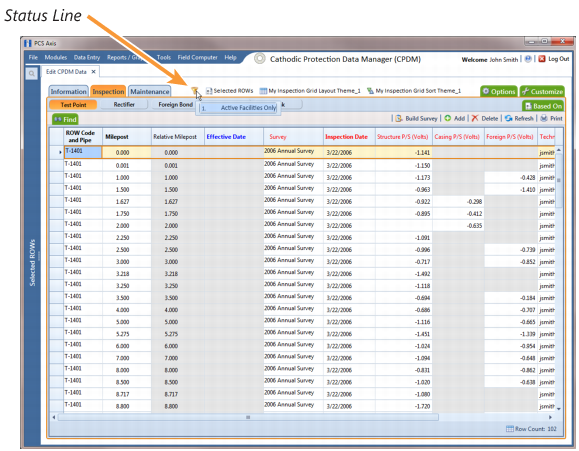Select the Foreign Bond sub-tab
The height and width of the screenshot is (451, 579).
pyautogui.click(x=175, y=105)
